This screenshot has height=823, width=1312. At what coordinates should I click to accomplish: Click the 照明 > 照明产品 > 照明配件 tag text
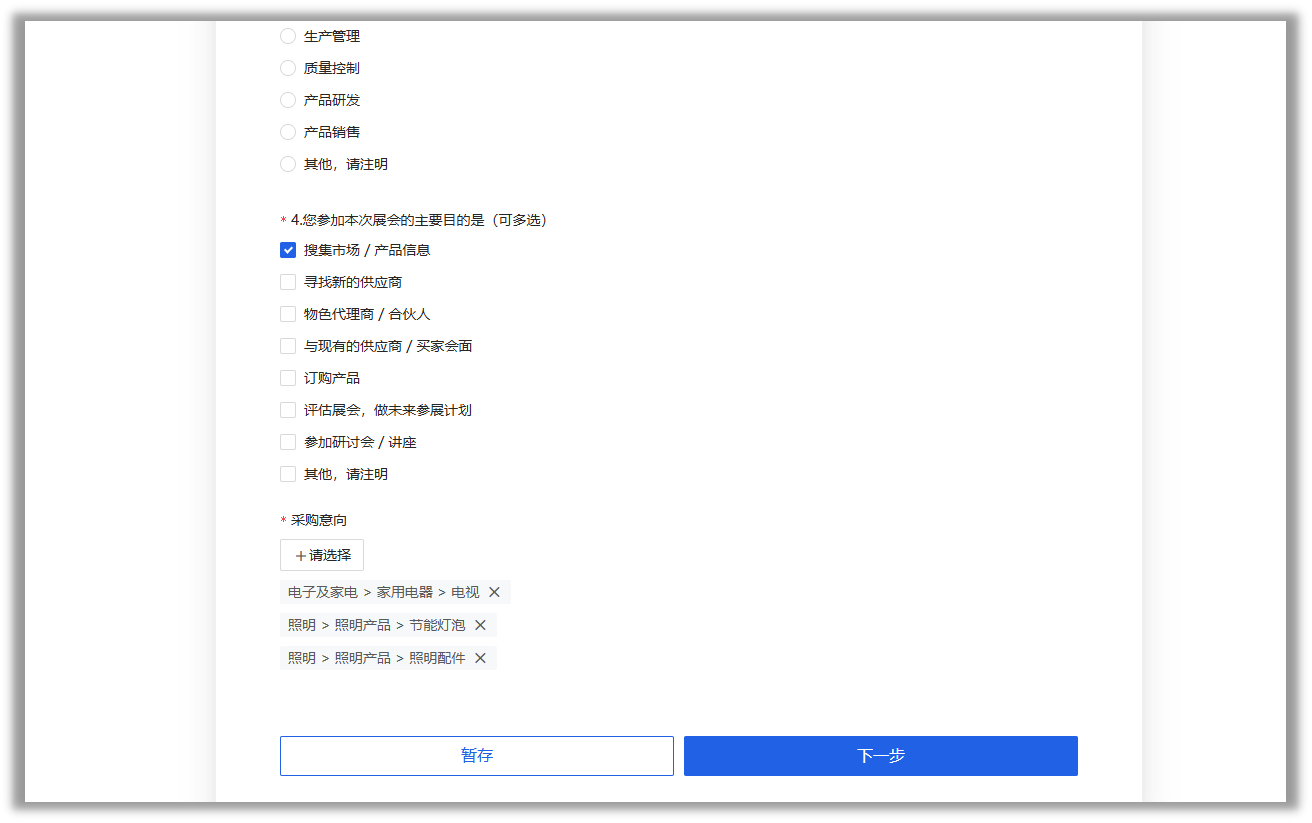(x=377, y=658)
